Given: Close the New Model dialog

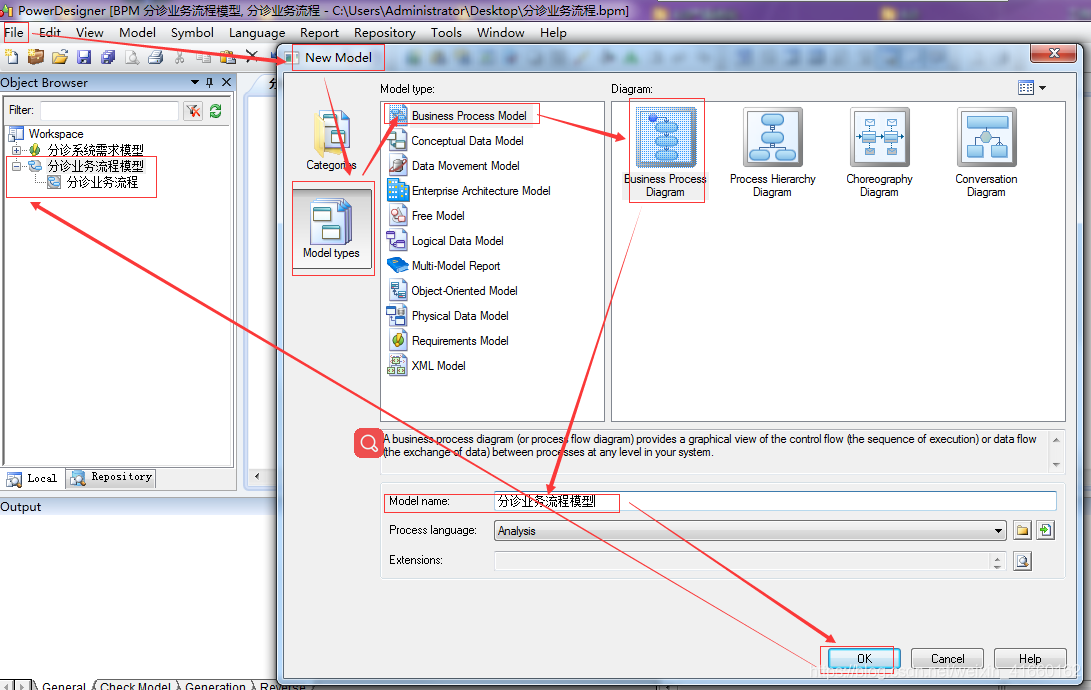Looking at the screenshot, I should [x=1054, y=53].
